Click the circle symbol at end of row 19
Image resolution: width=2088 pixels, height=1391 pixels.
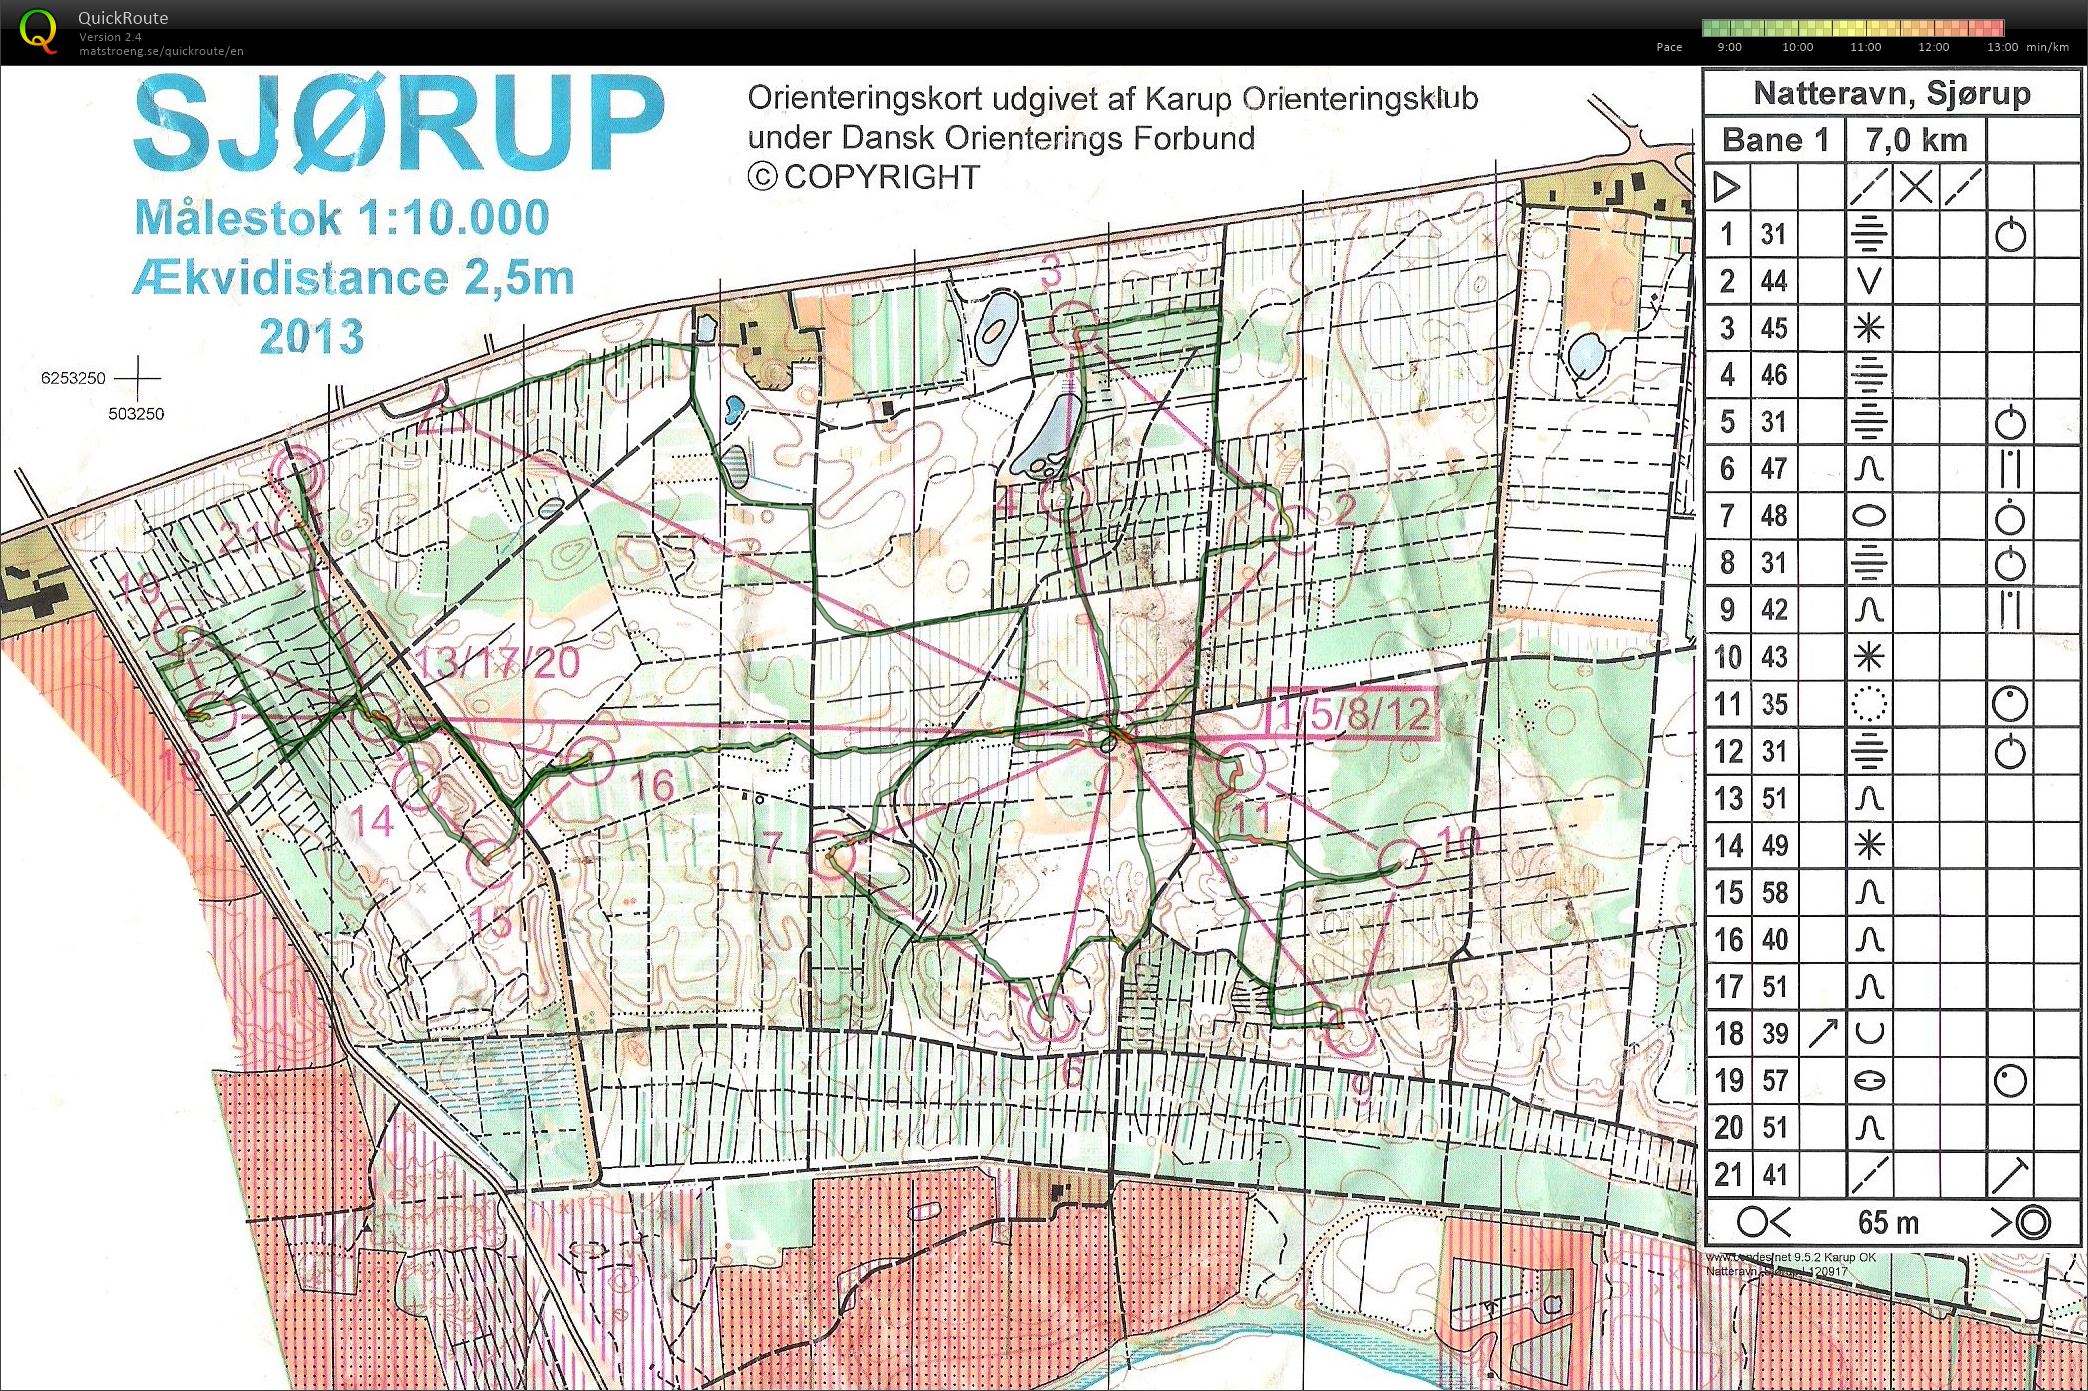pos(2010,1080)
